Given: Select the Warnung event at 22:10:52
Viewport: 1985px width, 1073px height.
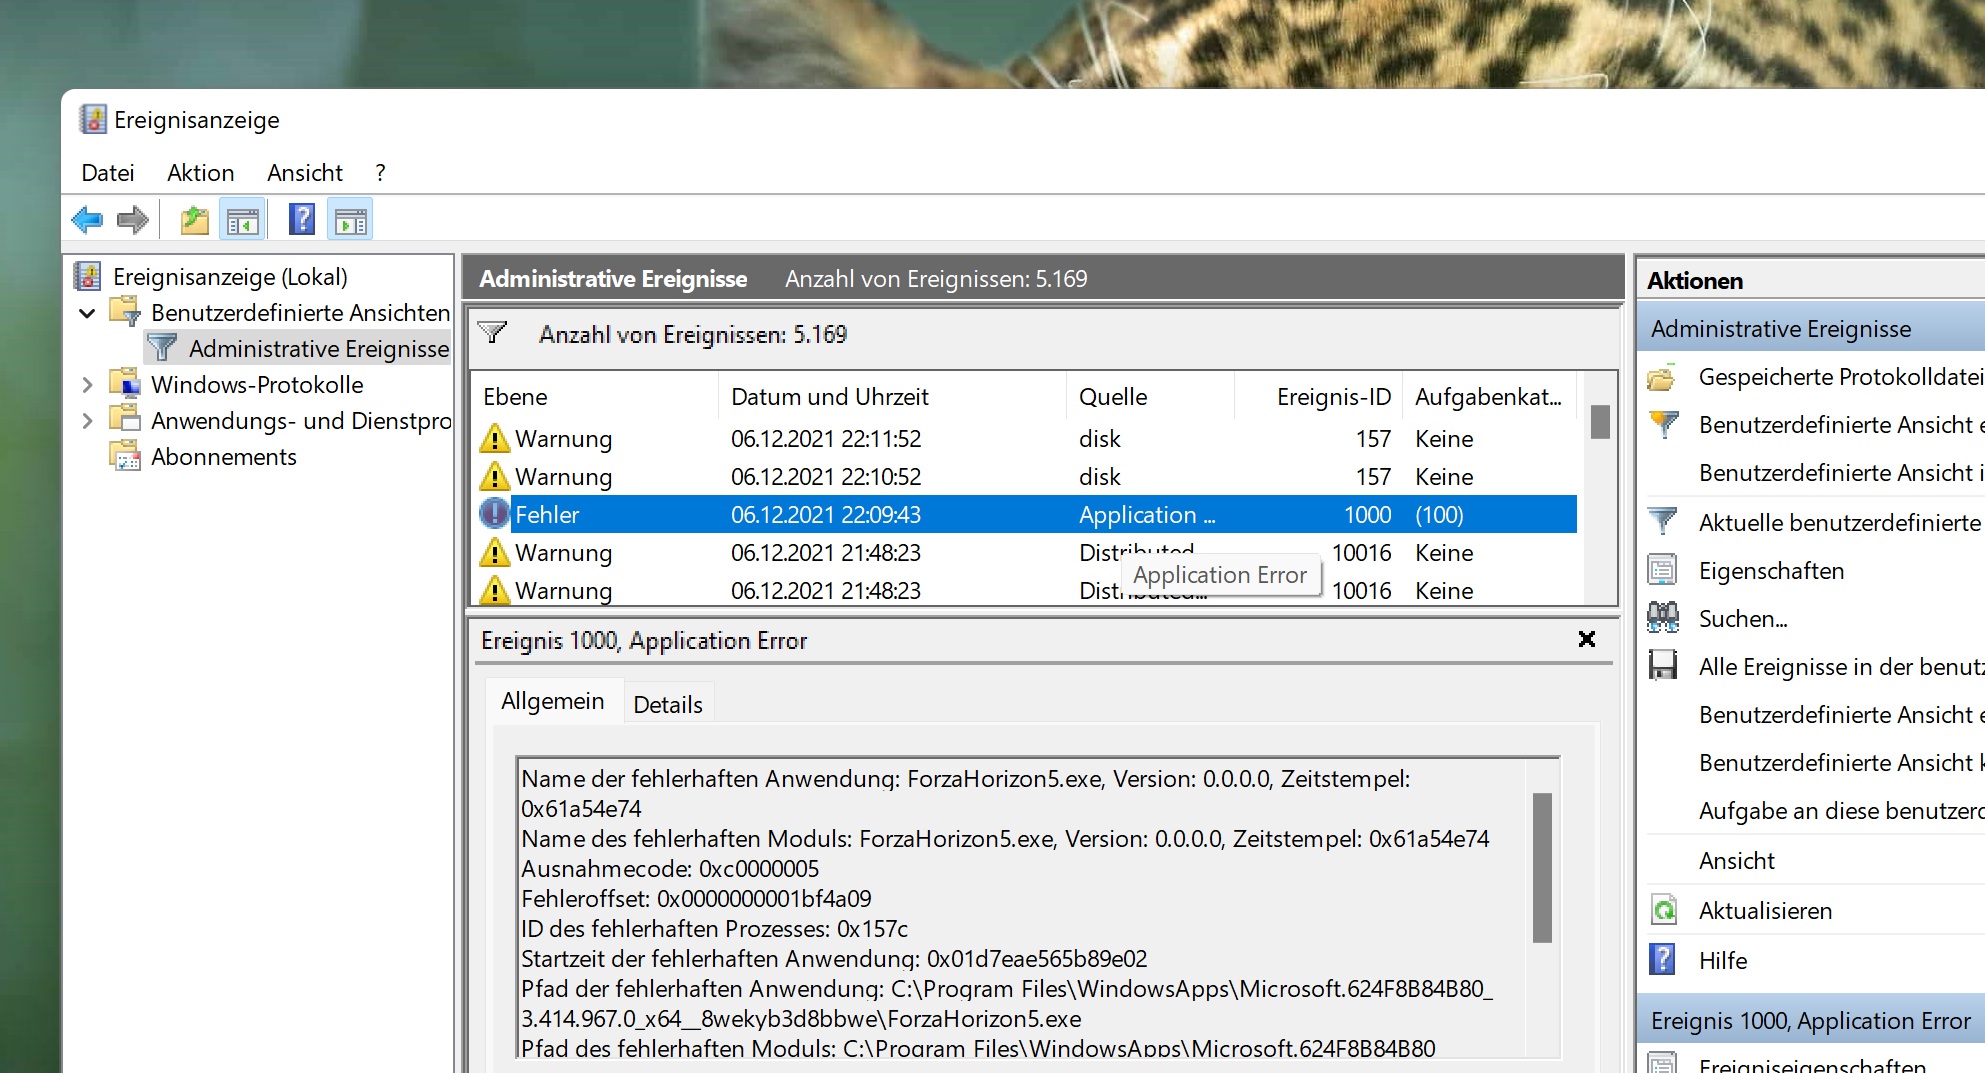Looking at the screenshot, I should (x=1026, y=477).
